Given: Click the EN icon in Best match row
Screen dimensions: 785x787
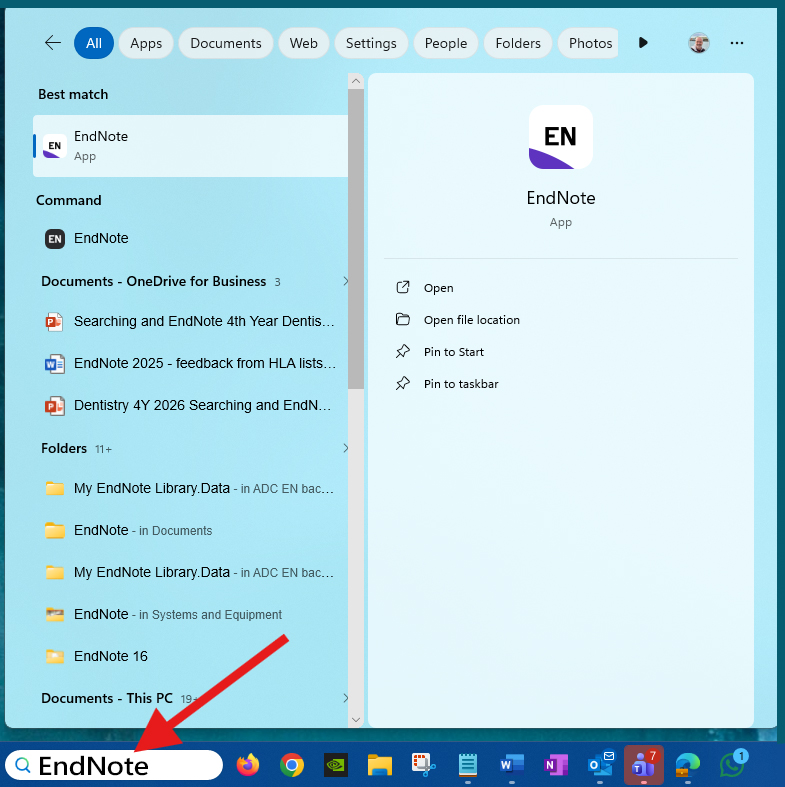Looking at the screenshot, I should pyautogui.click(x=55, y=147).
